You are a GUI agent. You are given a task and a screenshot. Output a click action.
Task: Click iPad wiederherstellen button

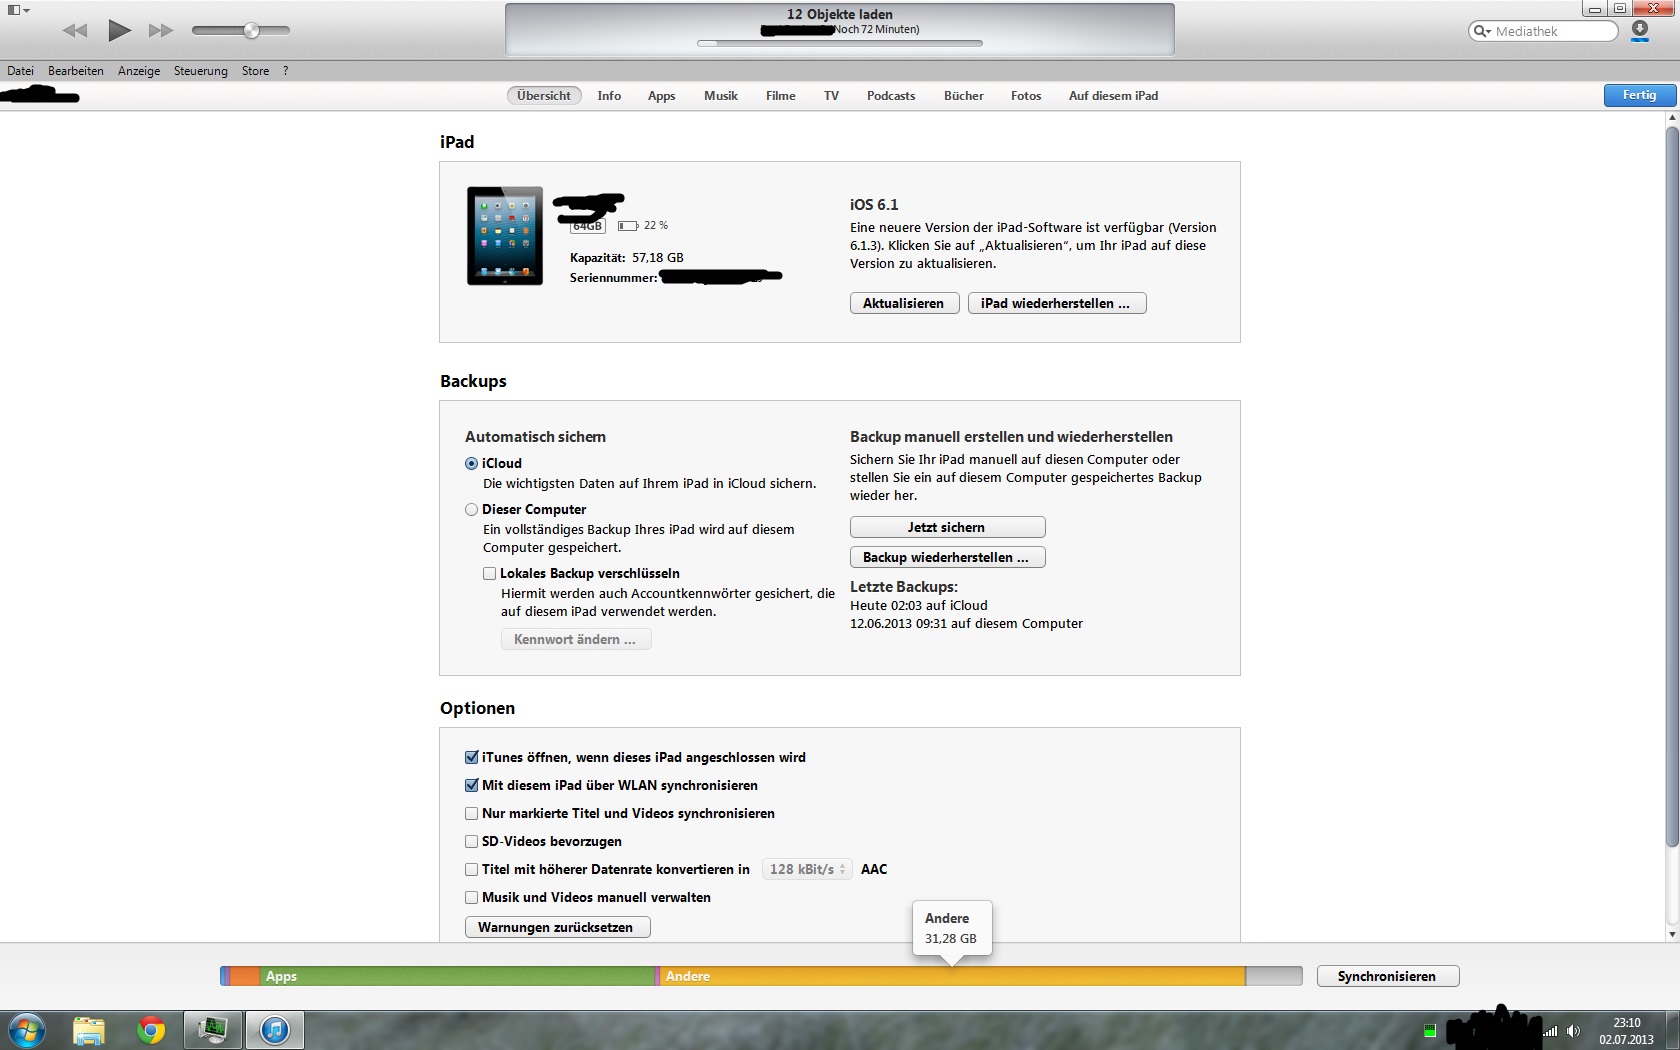click(x=1057, y=303)
